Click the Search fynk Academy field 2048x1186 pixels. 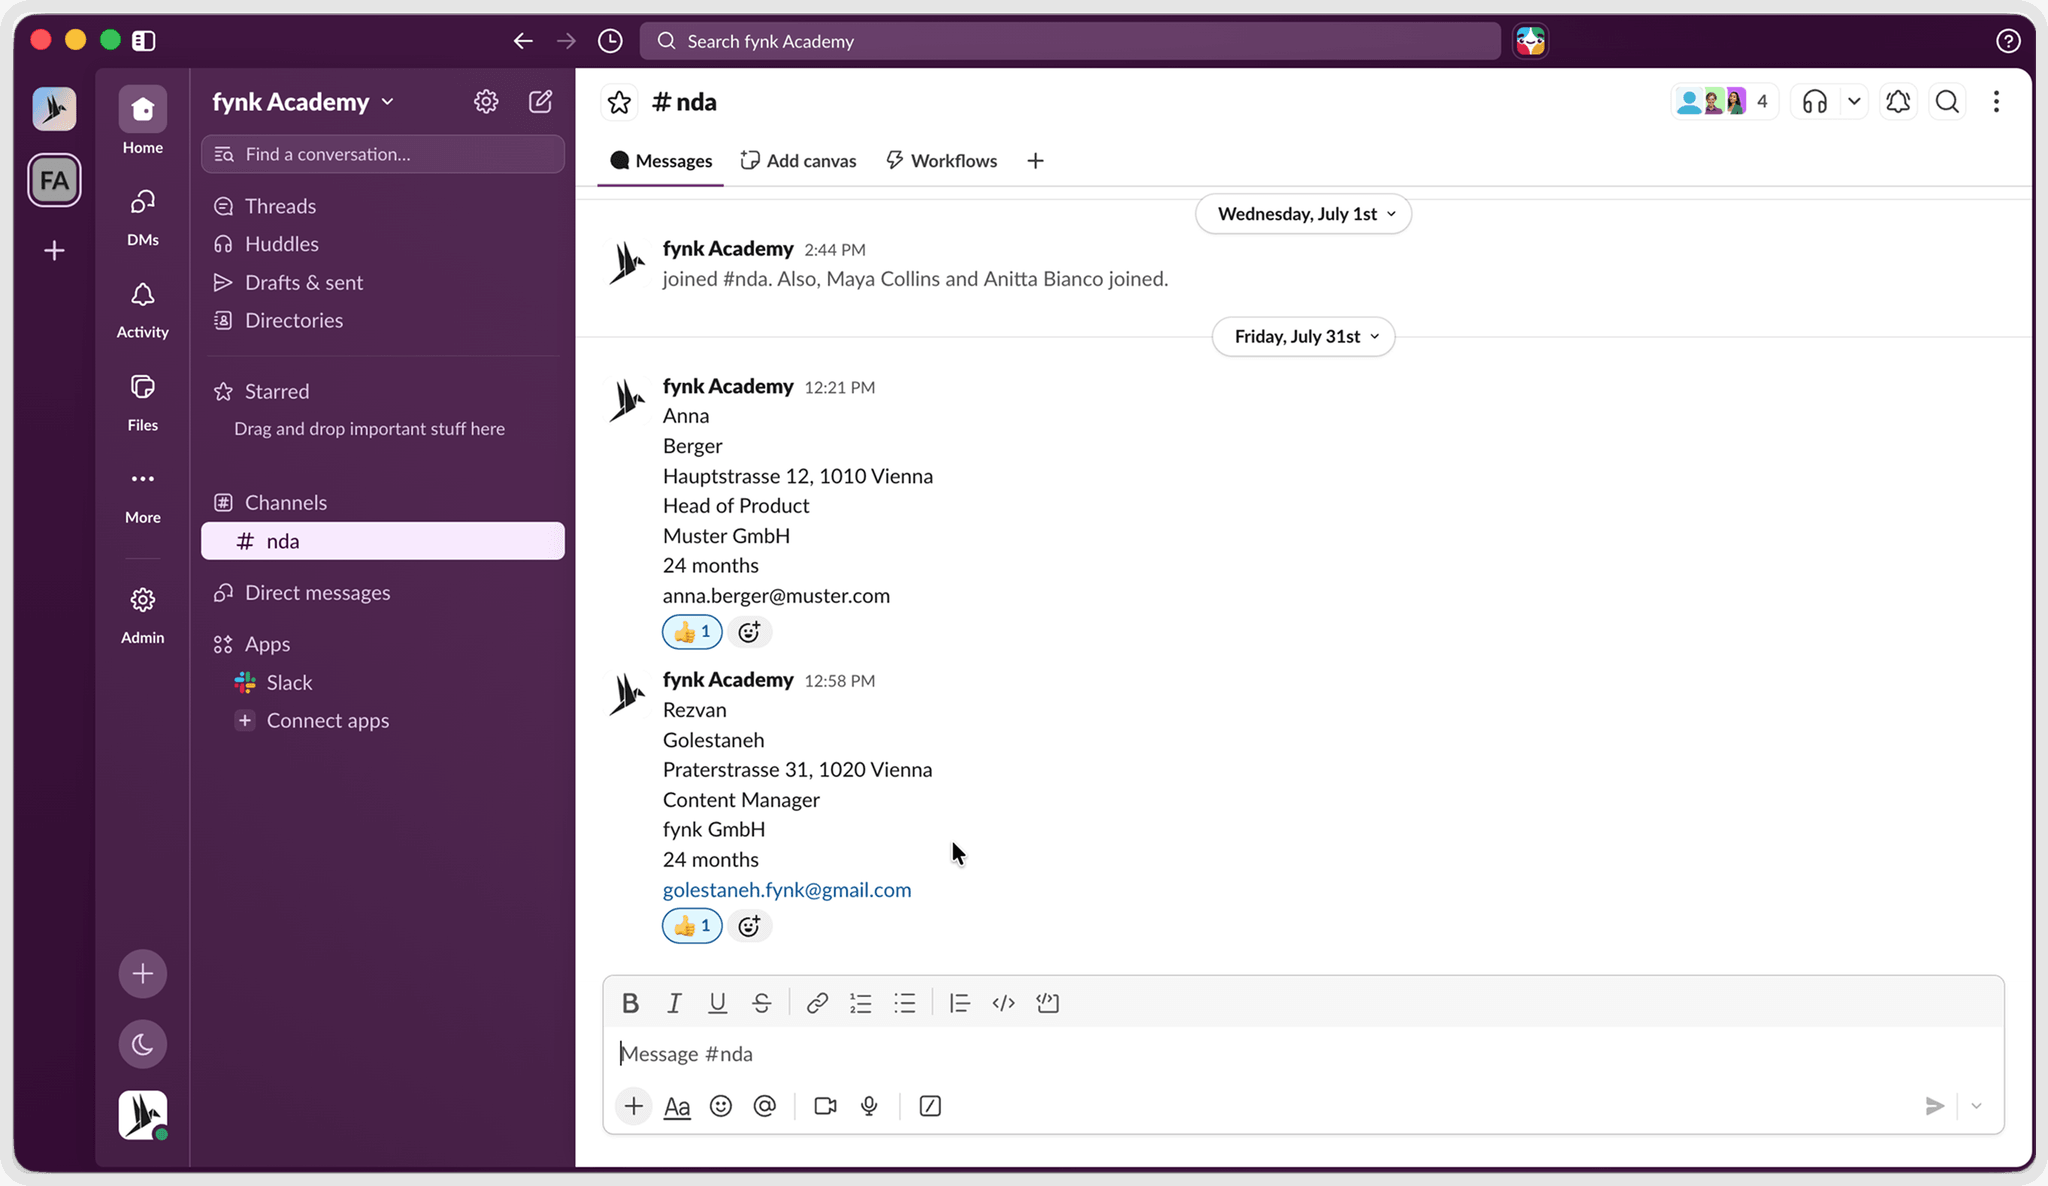(x=1070, y=41)
